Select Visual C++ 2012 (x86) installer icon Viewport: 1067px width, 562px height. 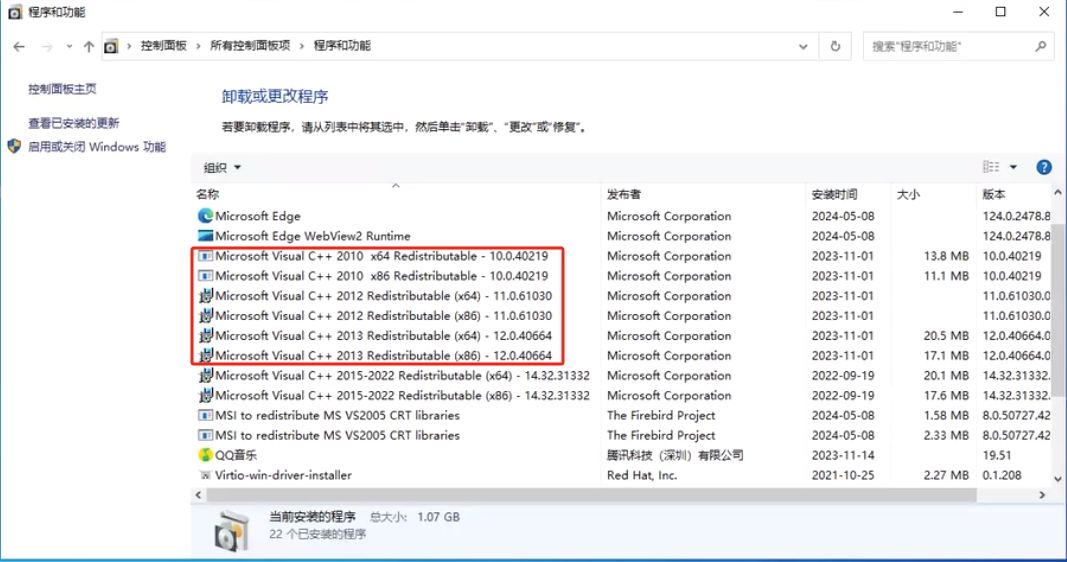pyautogui.click(x=205, y=316)
